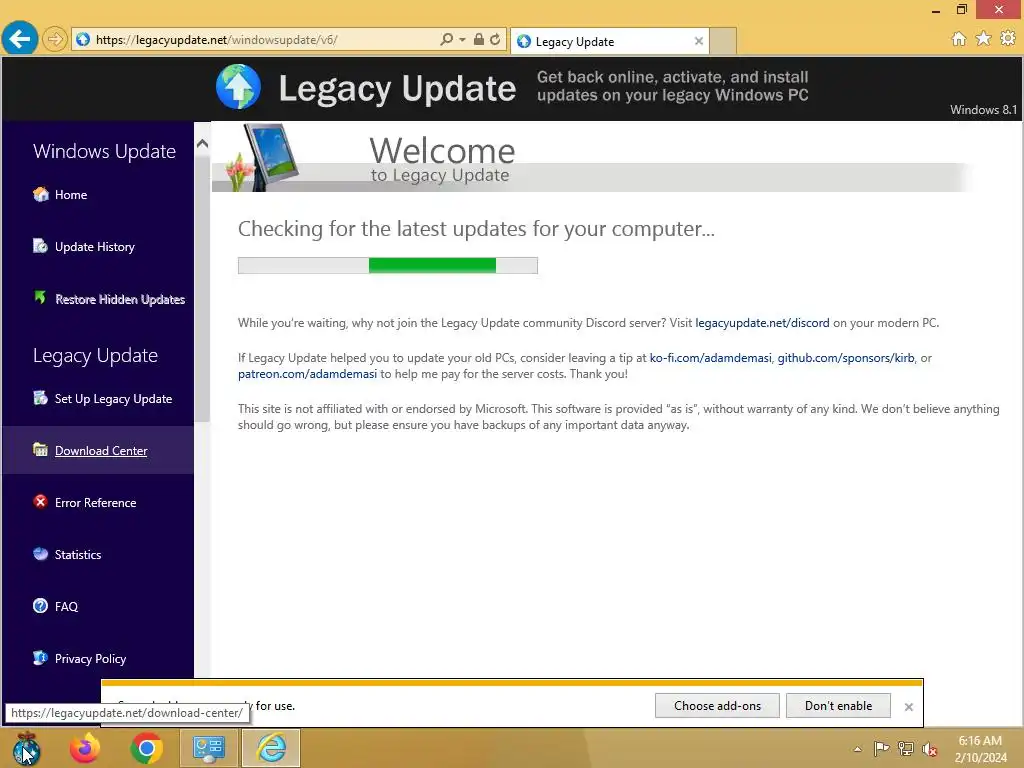
Task: Select the Legacy Update browser tab
Action: point(609,41)
